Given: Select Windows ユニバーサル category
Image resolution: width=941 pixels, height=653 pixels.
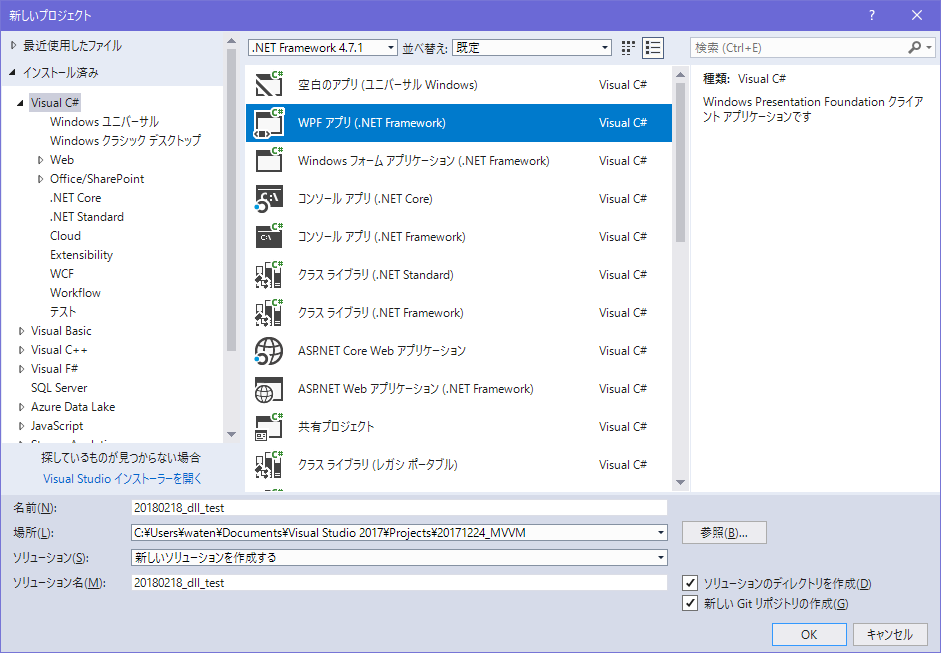Looking at the screenshot, I should tap(104, 122).
